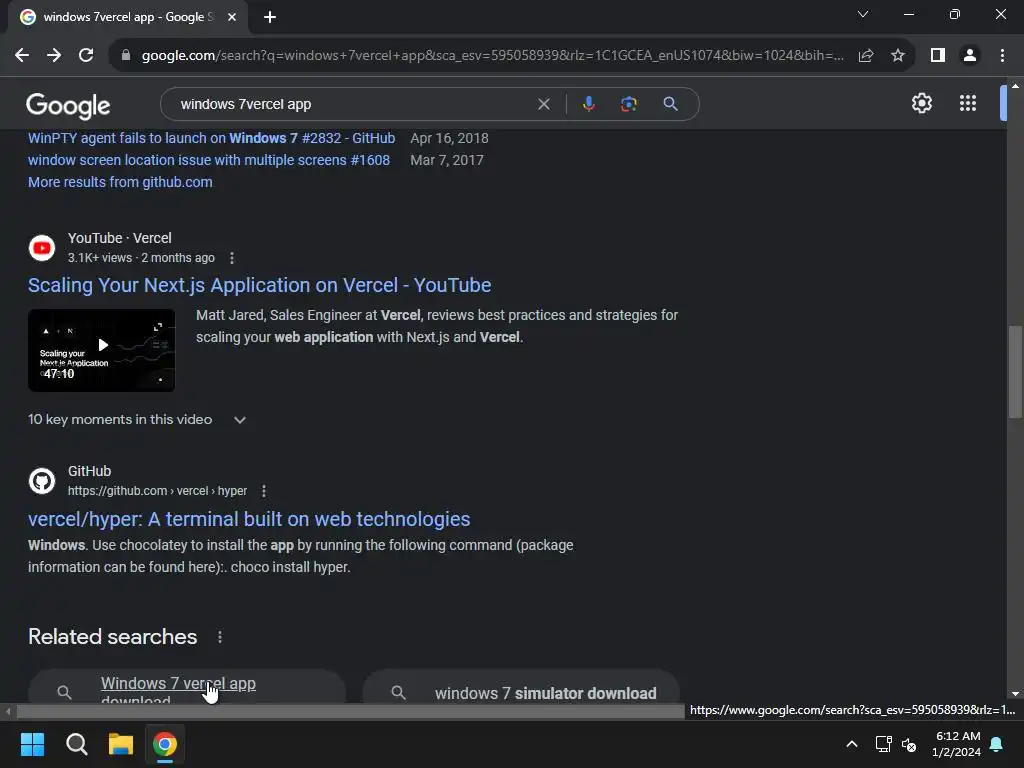Open the vercel/hyper terminal result link
Screen dimensions: 1024x768
pyautogui.click(x=249, y=519)
